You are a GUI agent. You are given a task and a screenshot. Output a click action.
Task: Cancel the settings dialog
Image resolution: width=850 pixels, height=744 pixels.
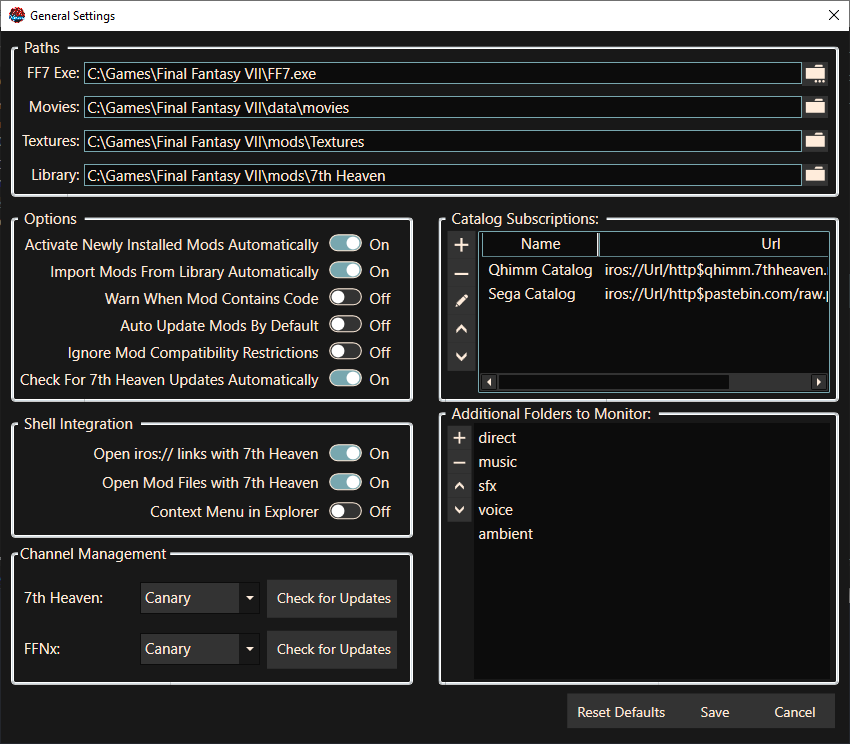click(795, 712)
